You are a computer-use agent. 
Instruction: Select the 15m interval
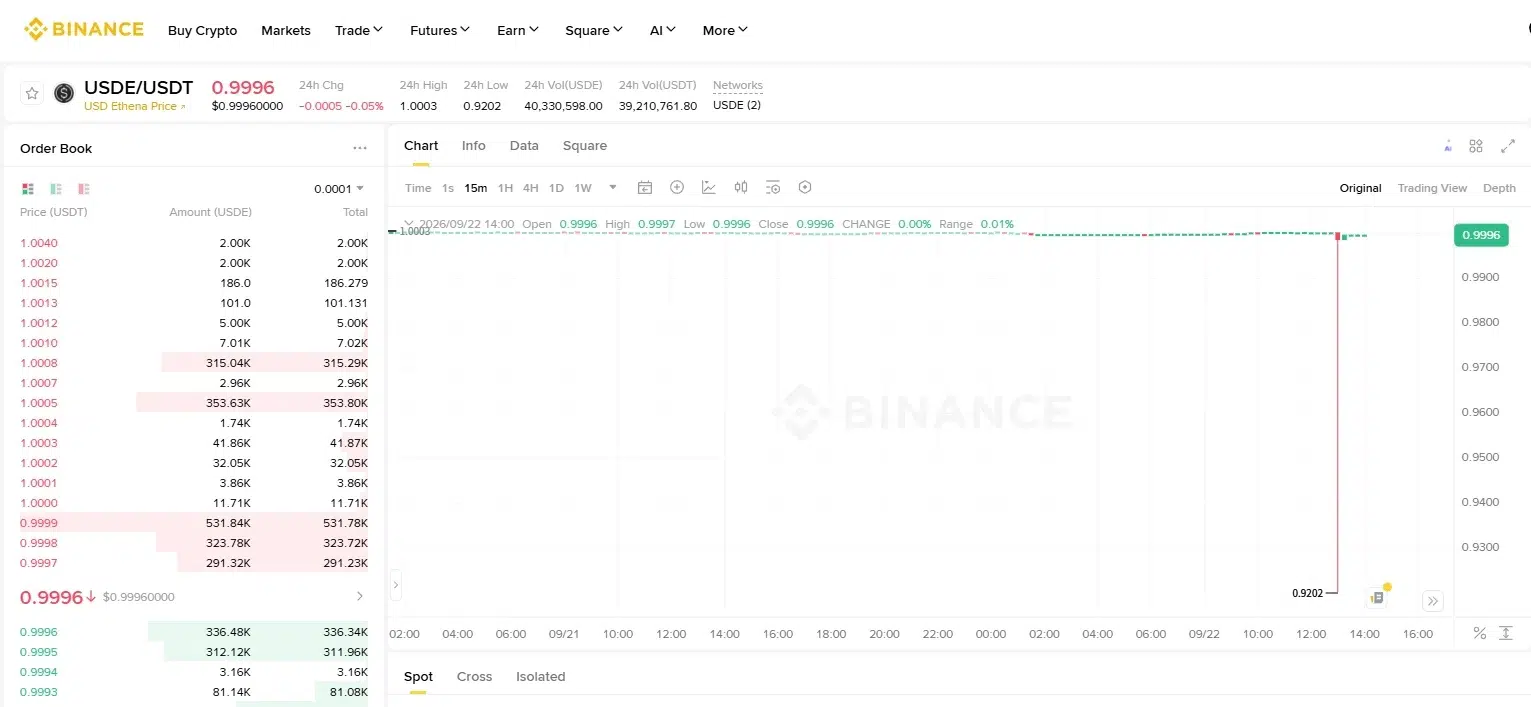point(476,188)
